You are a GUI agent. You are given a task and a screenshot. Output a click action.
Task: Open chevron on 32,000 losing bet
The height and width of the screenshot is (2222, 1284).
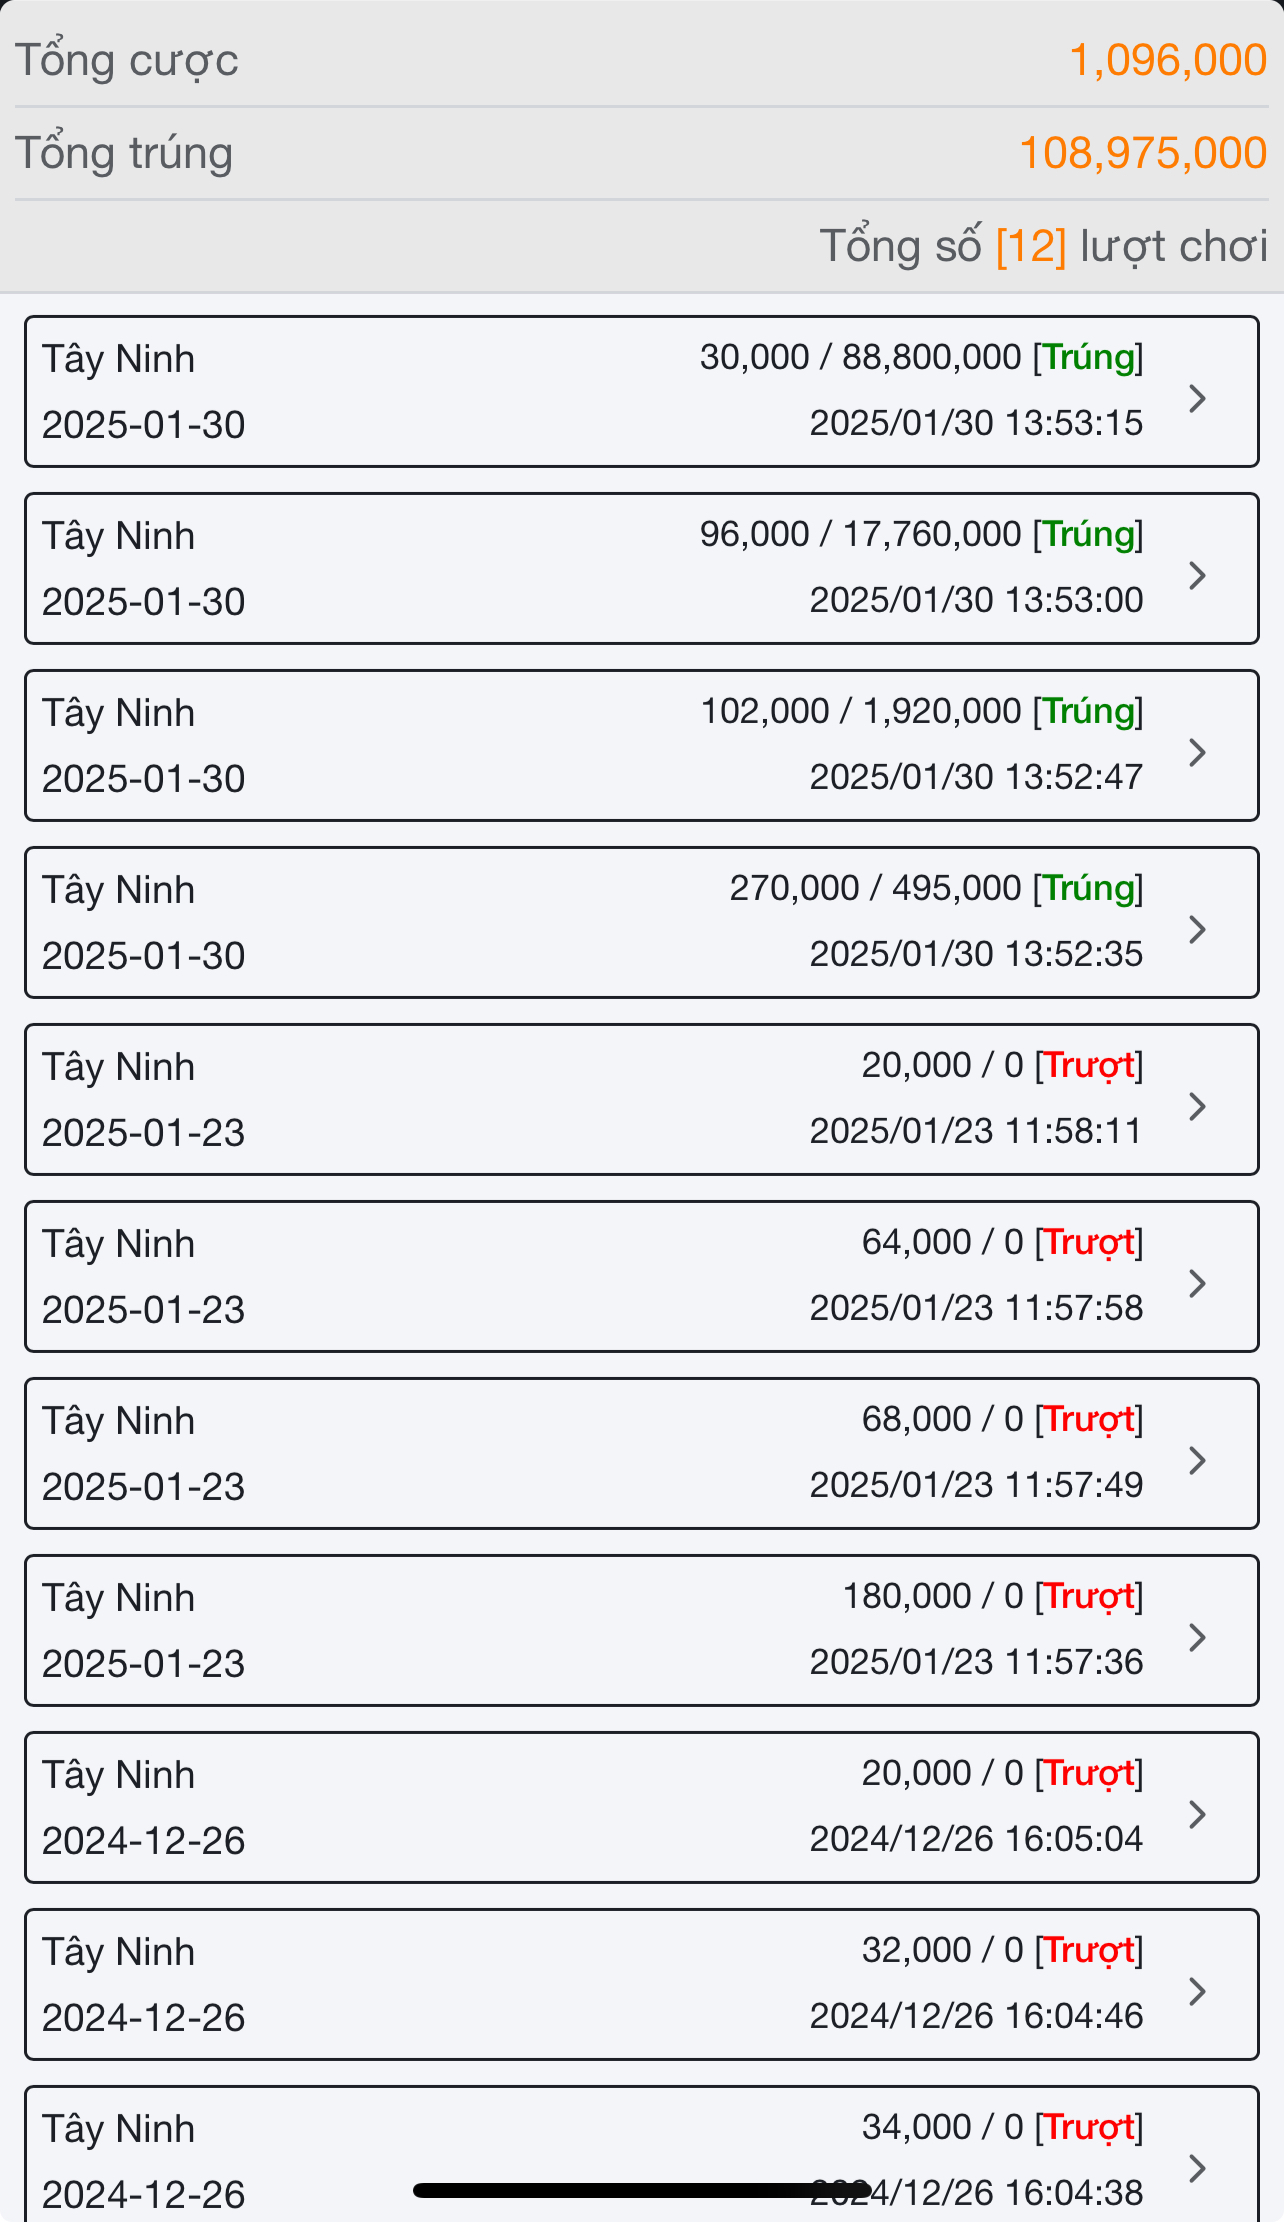coord(1197,1992)
